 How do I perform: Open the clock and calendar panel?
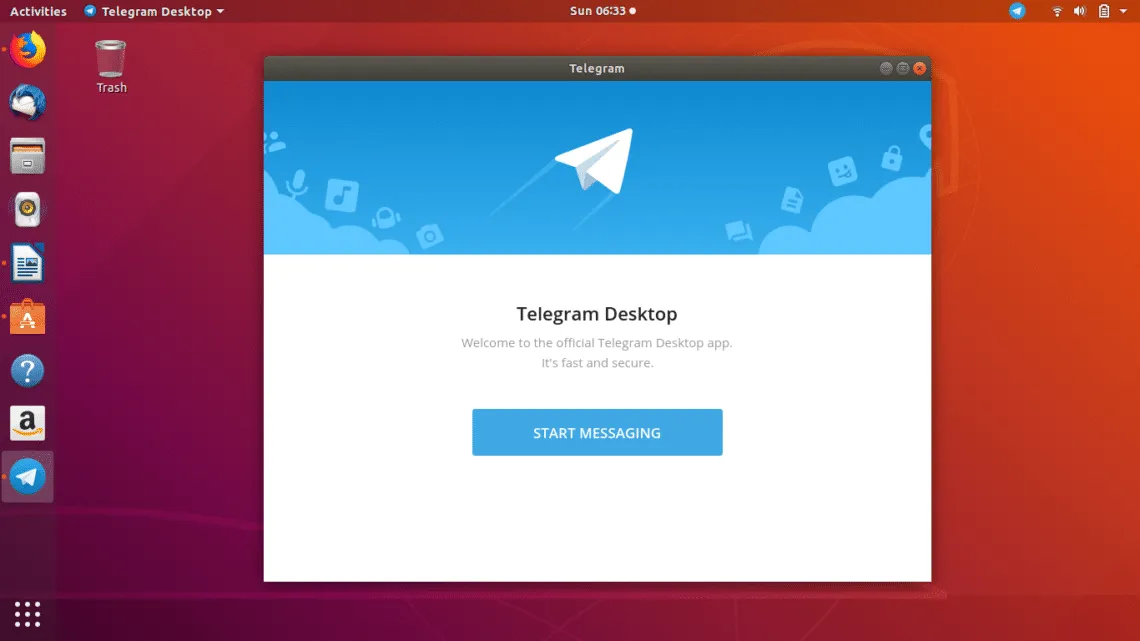(x=602, y=11)
